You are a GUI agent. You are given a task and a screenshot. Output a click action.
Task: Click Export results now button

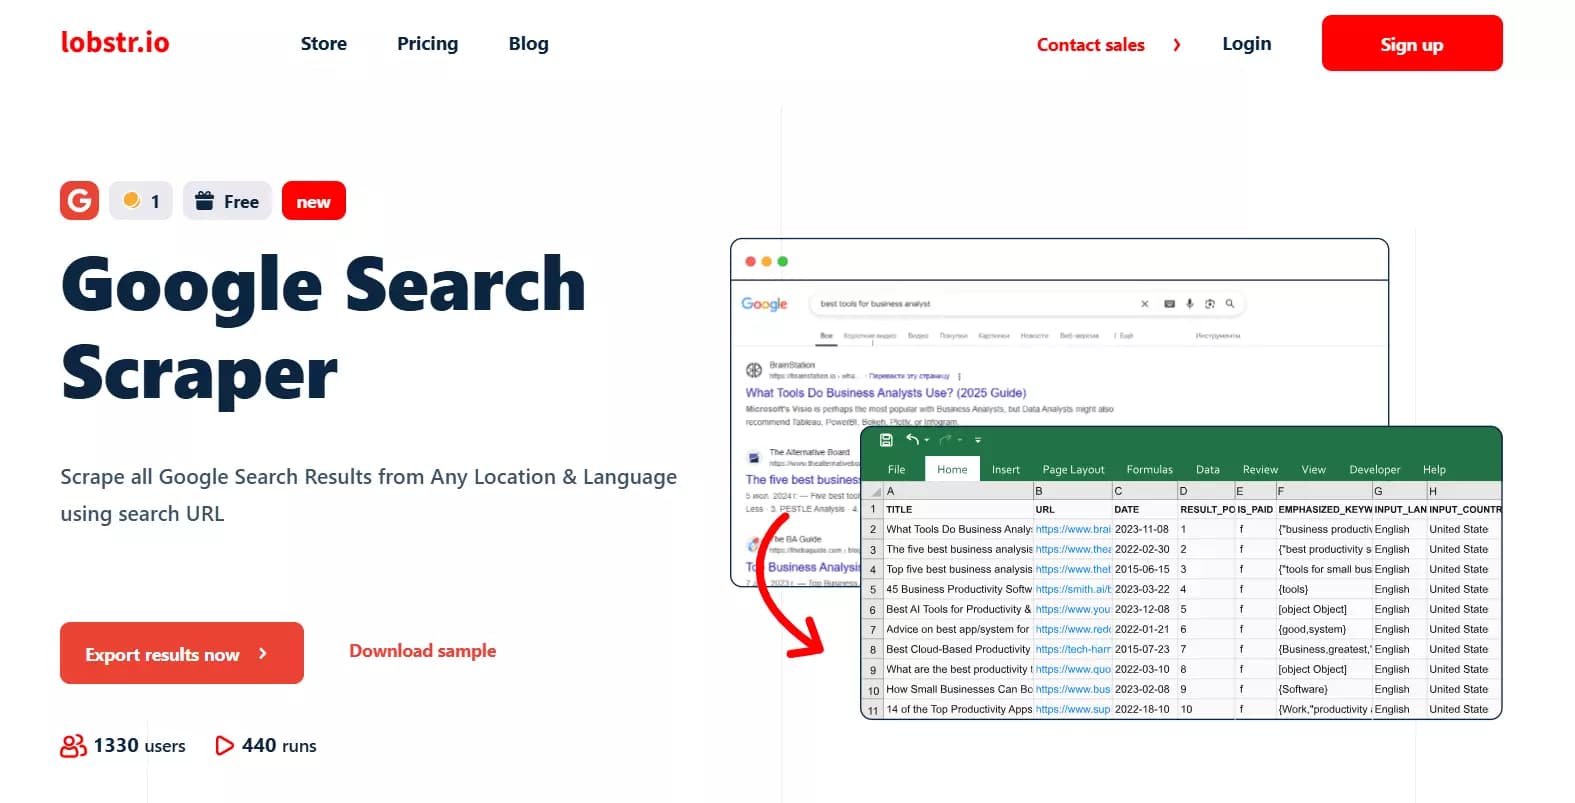pyautogui.click(x=182, y=654)
